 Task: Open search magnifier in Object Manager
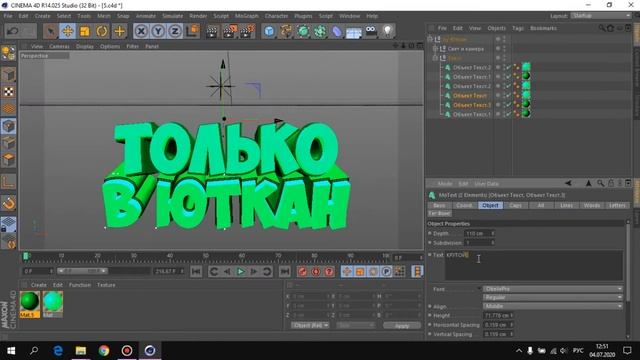click(602, 28)
